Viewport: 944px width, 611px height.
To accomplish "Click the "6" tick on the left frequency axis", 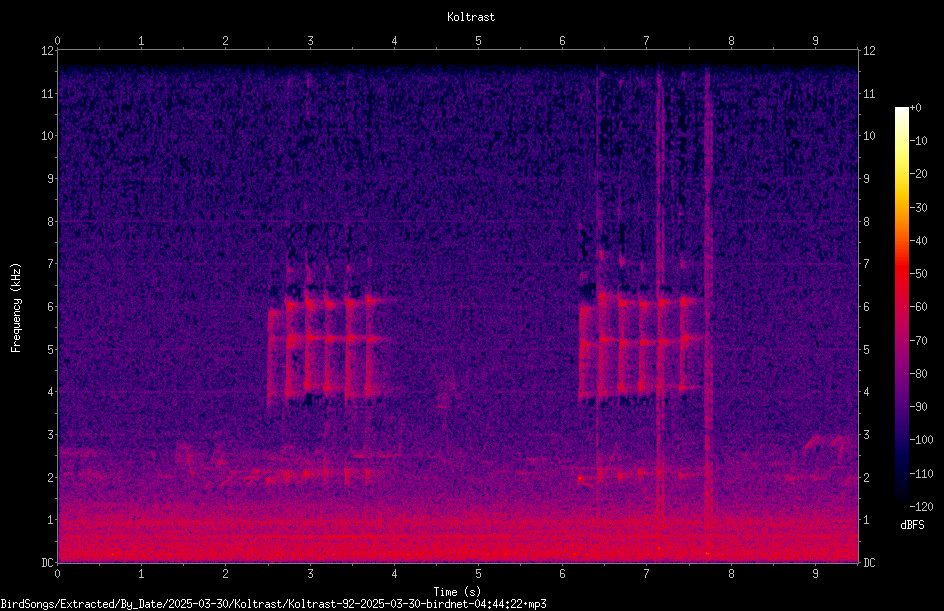I will pyautogui.click(x=51, y=307).
